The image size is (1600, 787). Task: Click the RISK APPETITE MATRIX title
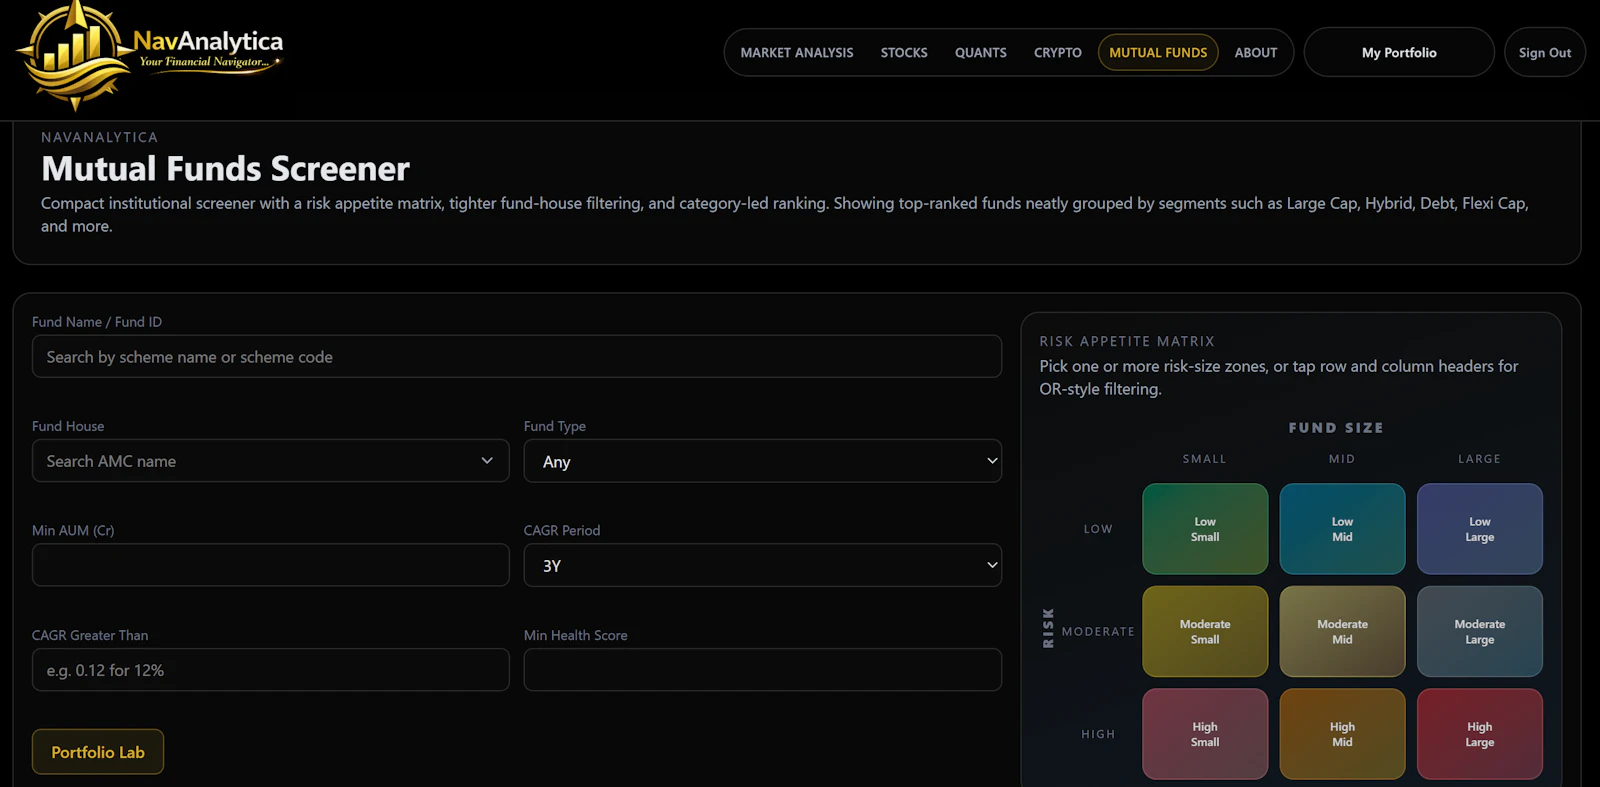[1127, 341]
